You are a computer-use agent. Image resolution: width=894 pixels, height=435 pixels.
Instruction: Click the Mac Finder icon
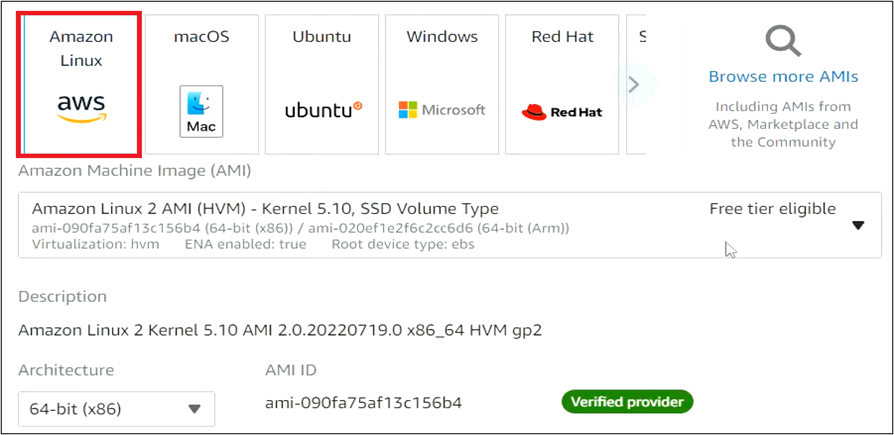click(201, 111)
